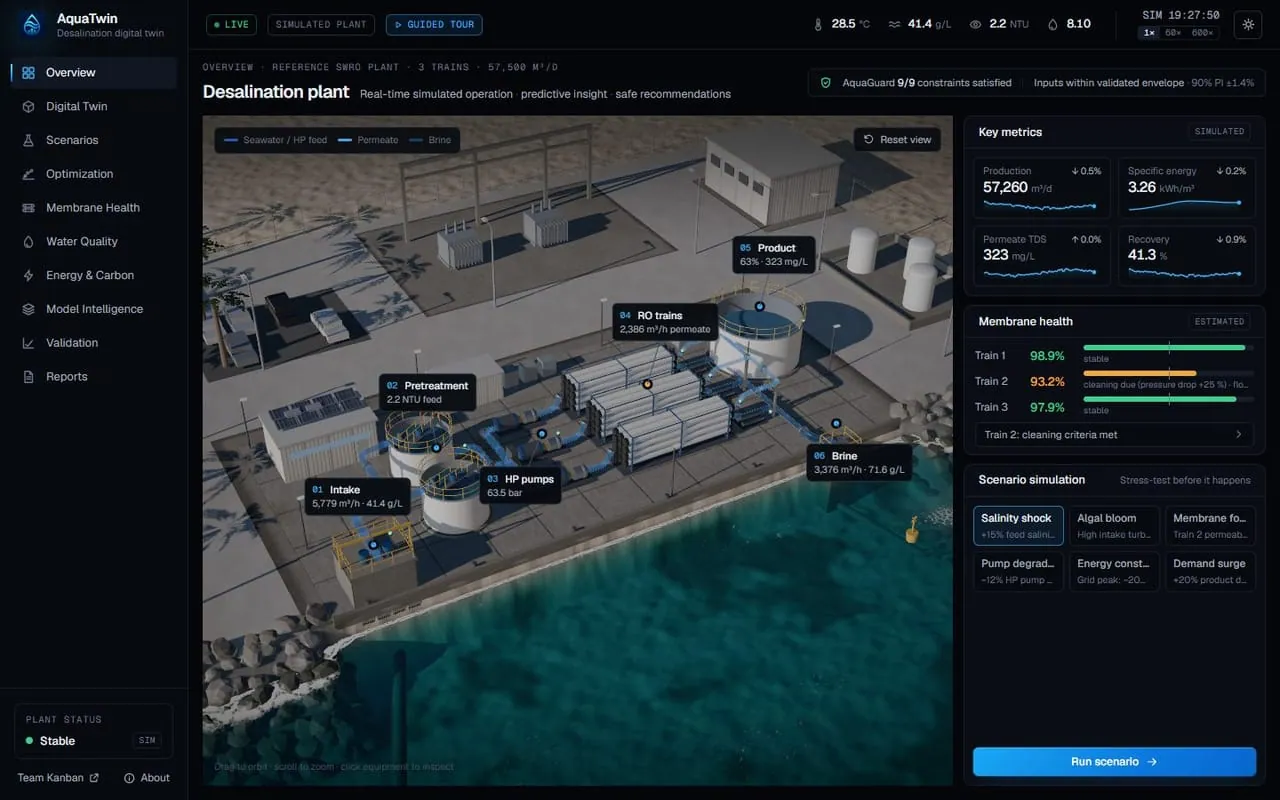Expand the Train 2 cleaning criteria met row
The image size is (1280, 800).
[1114, 435]
